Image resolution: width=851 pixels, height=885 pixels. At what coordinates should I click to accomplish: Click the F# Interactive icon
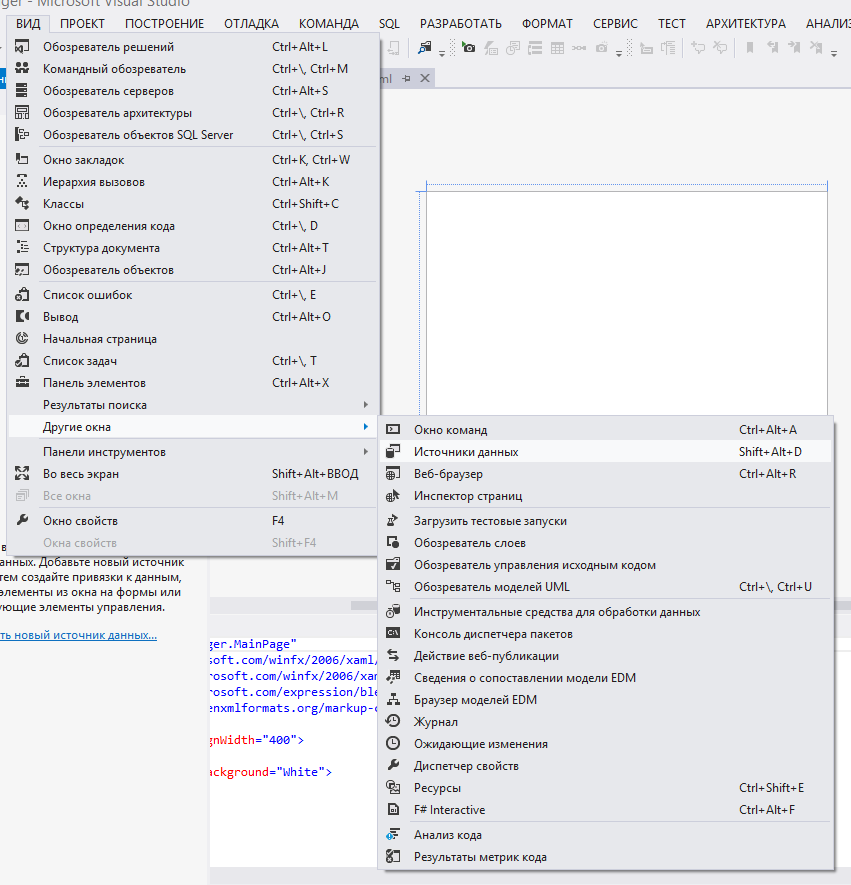(393, 809)
